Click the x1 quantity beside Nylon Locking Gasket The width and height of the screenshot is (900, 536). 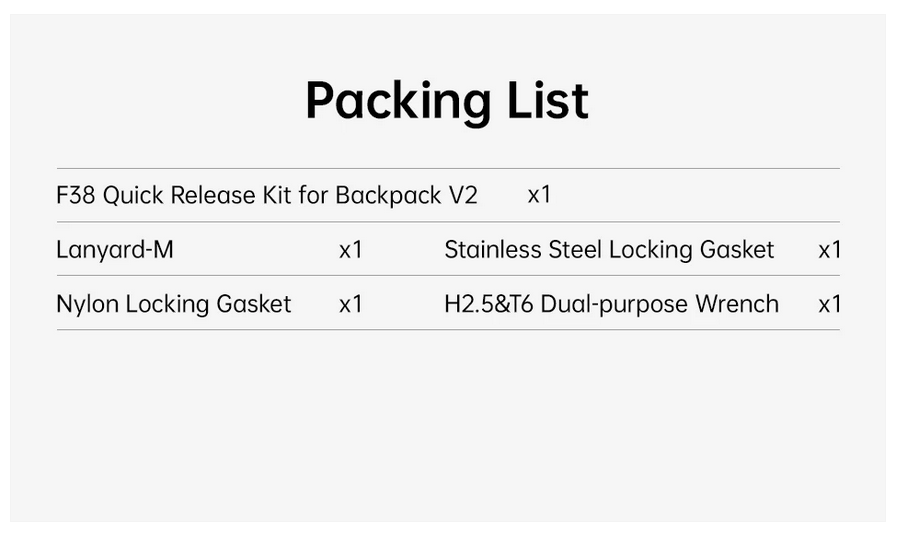[x=350, y=304]
